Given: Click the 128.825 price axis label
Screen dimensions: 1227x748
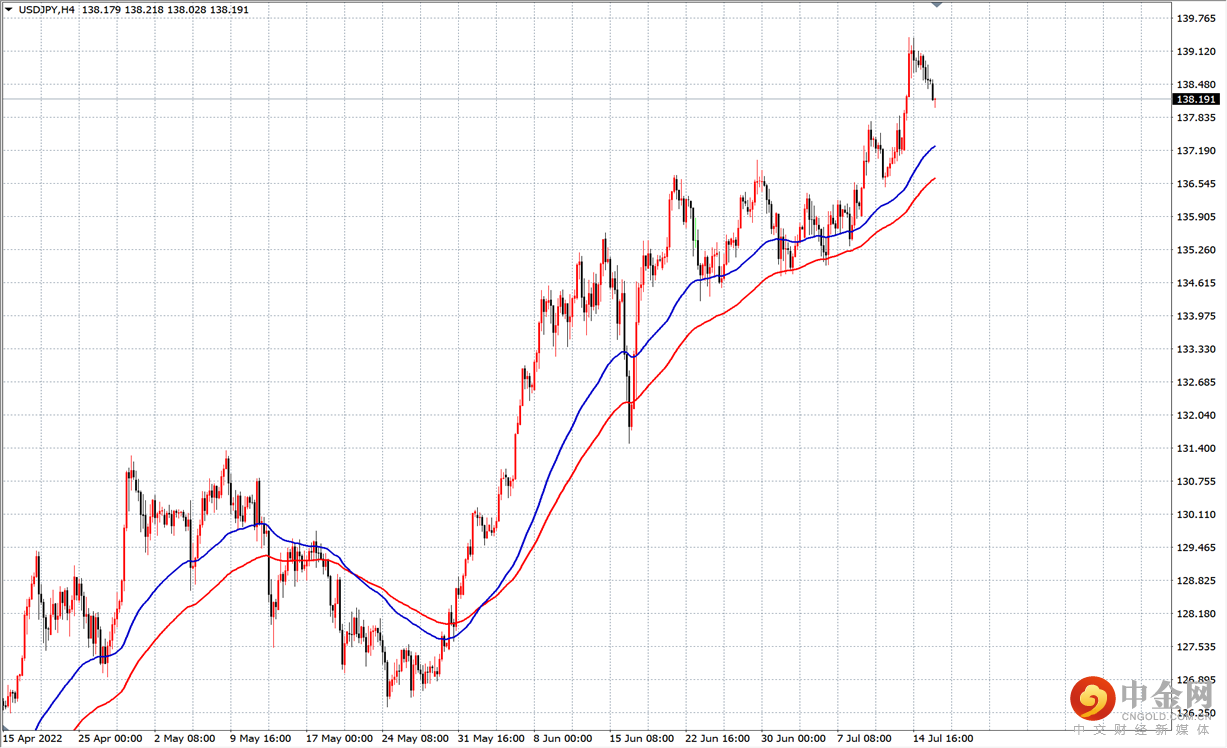Looking at the screenshot, I should (1196, 580).
